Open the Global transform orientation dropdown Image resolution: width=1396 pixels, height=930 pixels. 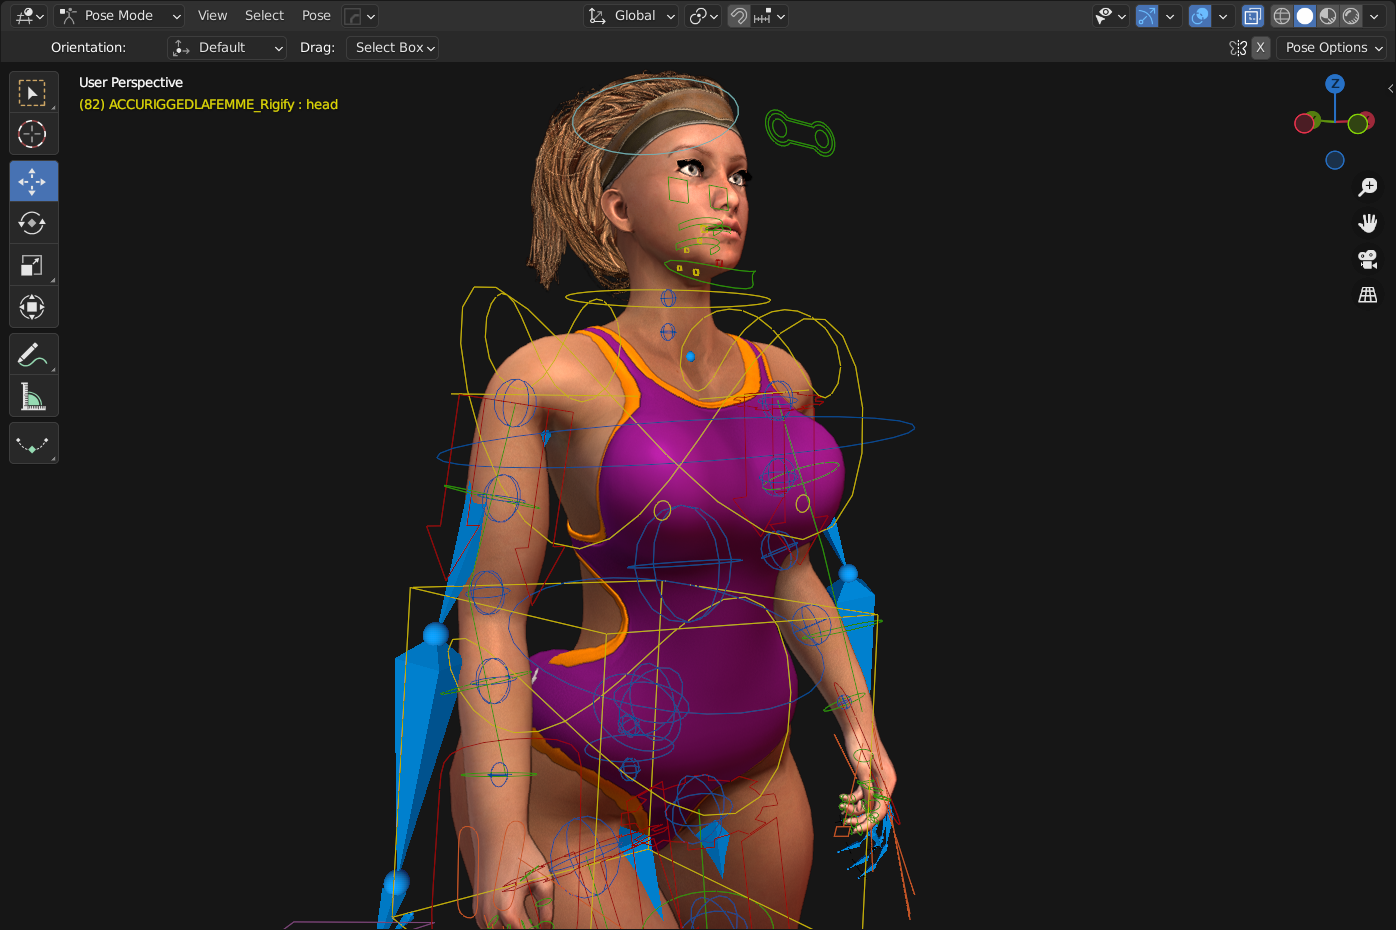632,16
